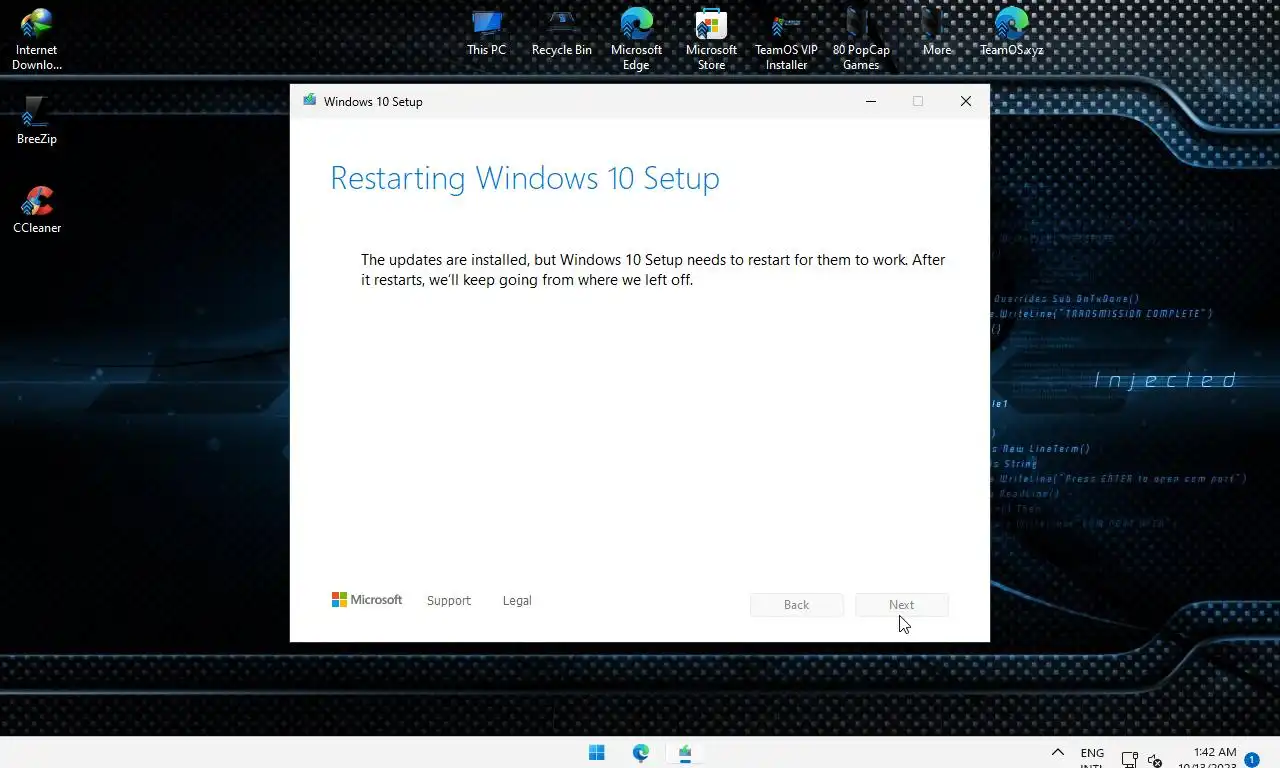Open the muted volume tray icon
1280x768 pixels.
tap(1155, 760)
